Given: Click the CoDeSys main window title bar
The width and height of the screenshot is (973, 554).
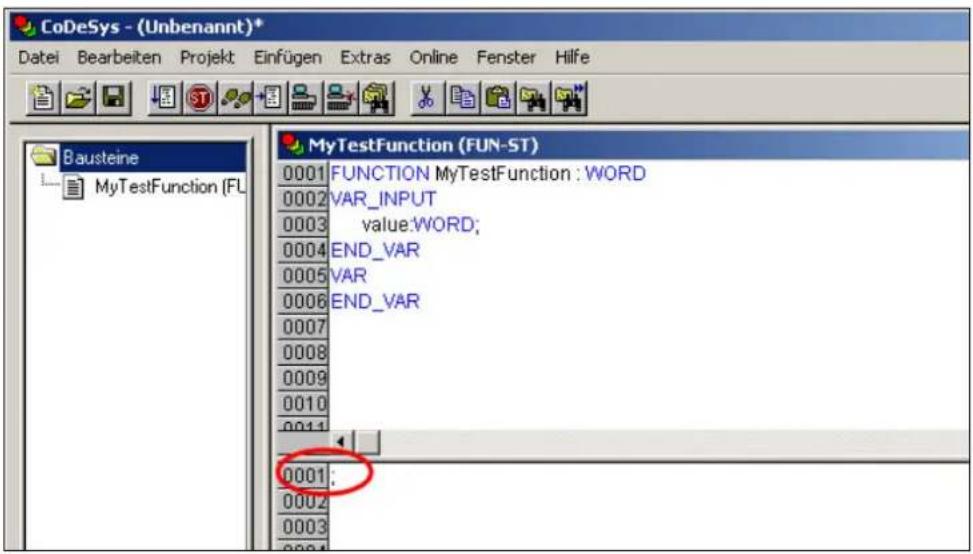Looking at the screenshot, I should 490,27.
